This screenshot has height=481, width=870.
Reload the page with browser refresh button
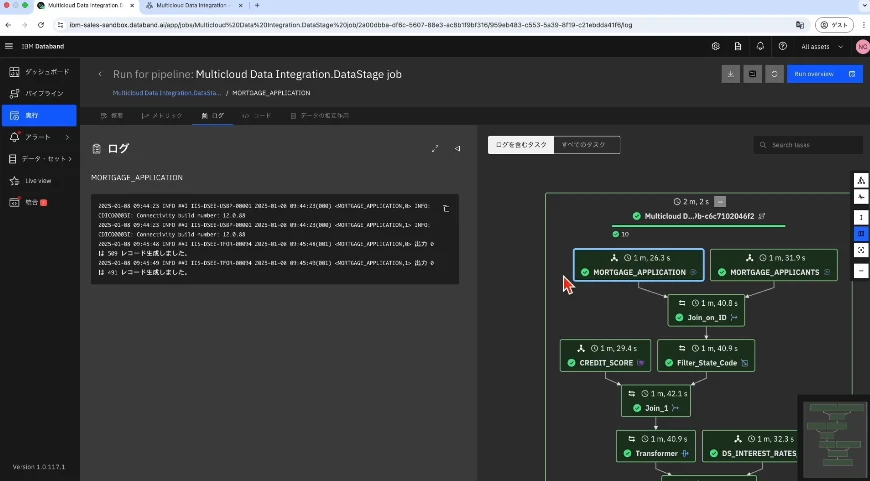click(41, 25)
